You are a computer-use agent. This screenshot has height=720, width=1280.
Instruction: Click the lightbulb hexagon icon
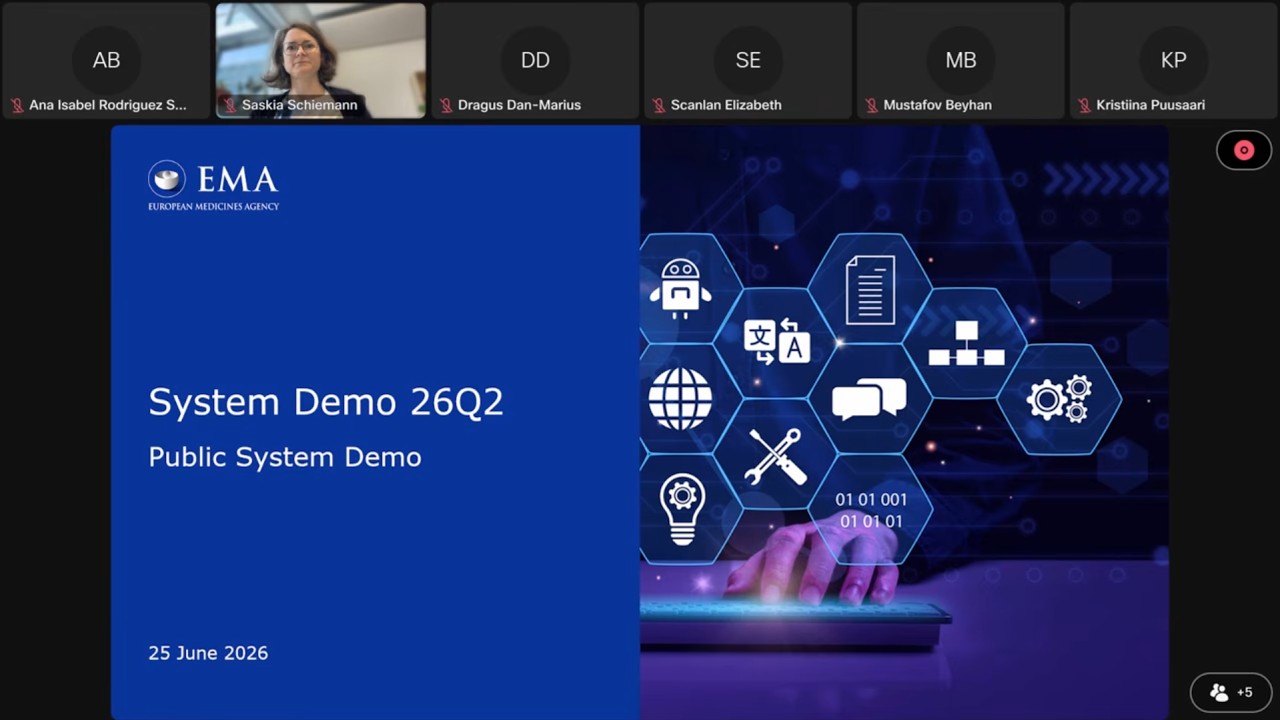tap(681, 509)
